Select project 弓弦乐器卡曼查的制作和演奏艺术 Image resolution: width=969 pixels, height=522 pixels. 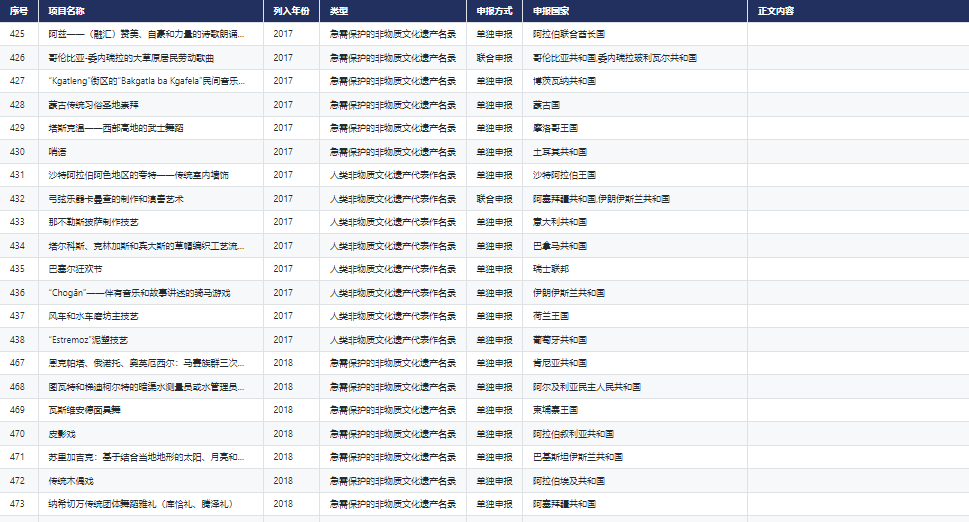(x=116, y=199)
